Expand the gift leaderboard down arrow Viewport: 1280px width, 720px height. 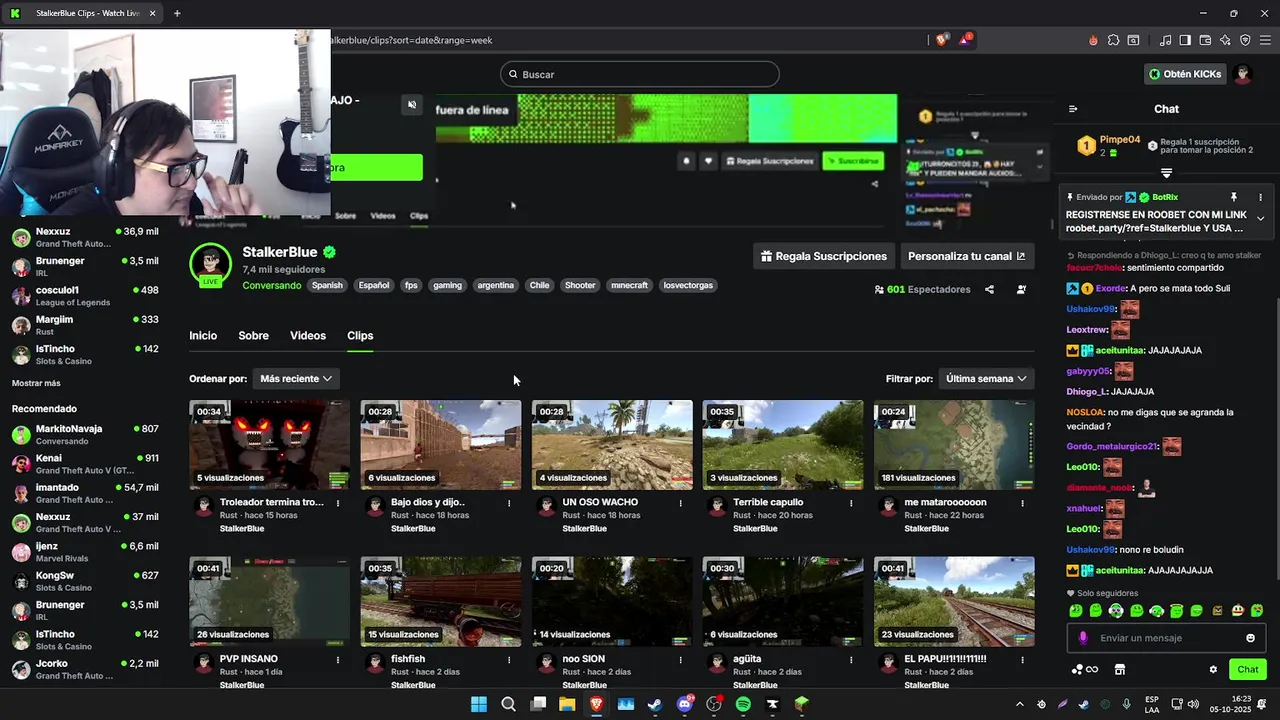1166,173
